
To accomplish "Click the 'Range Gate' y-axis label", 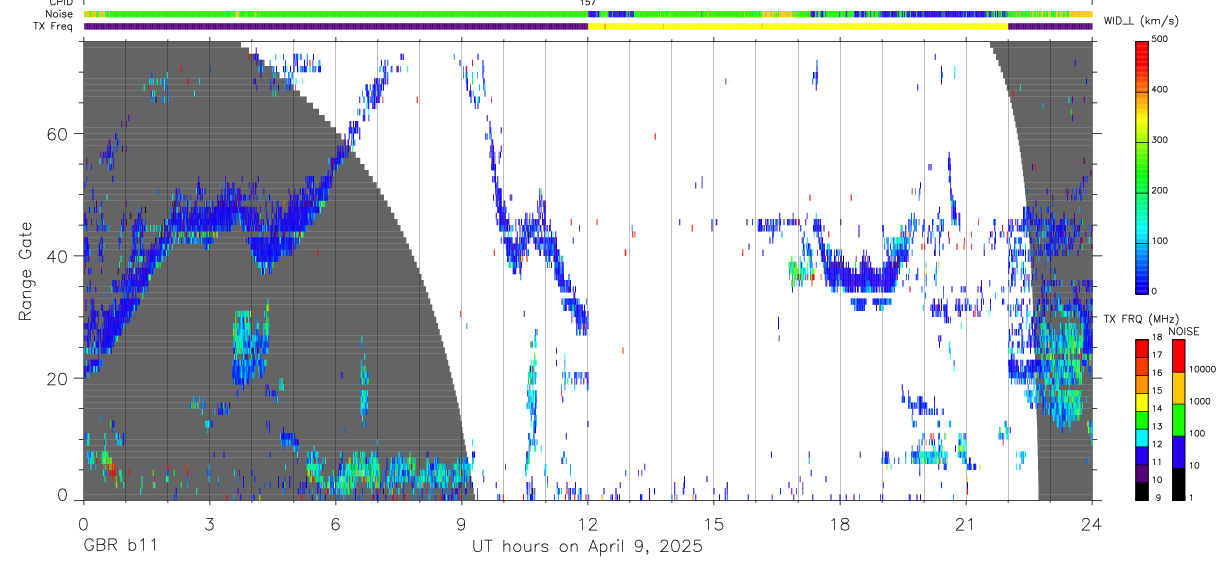I will [x=26, y=271].
